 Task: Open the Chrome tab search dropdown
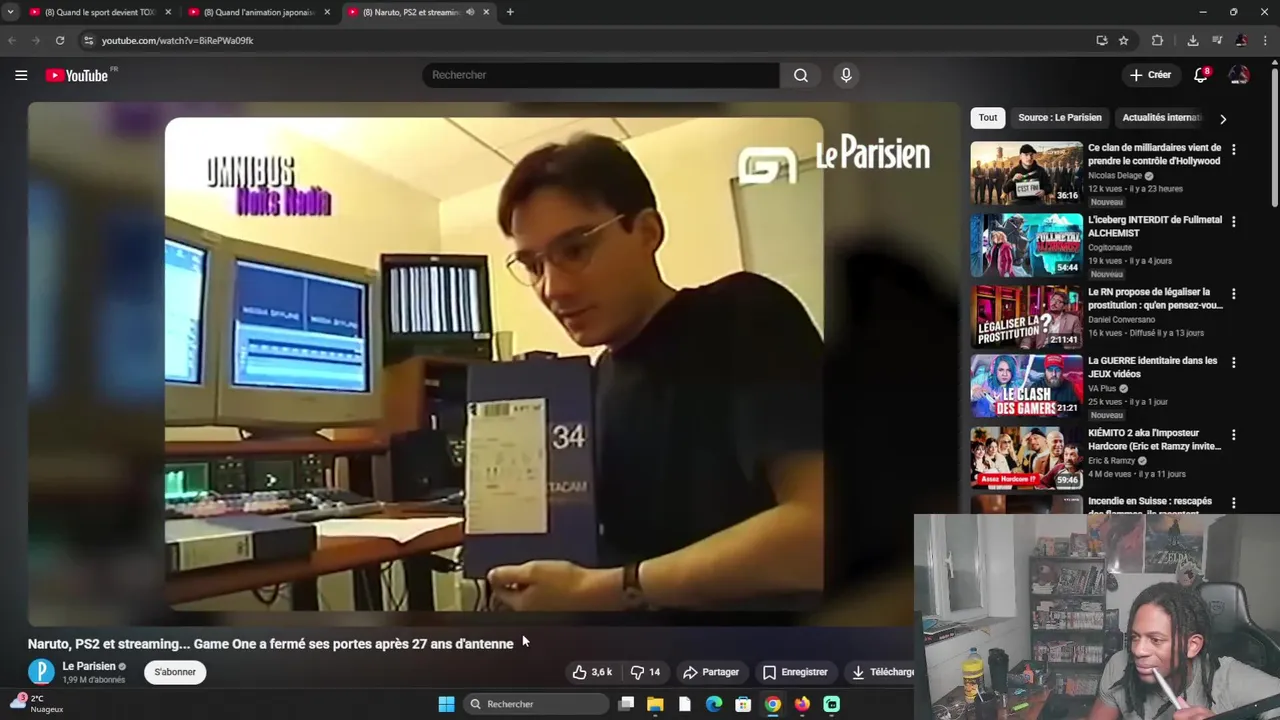[x=10, y=12]
